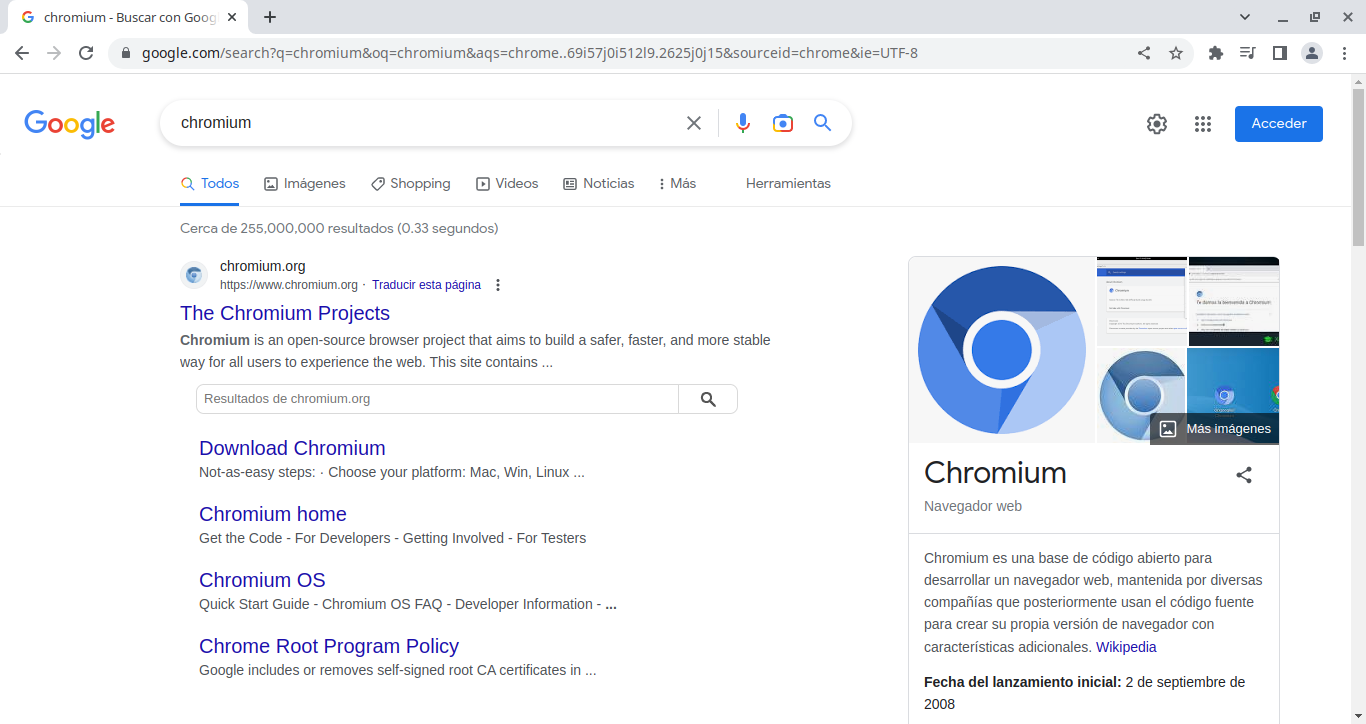Open Herramientas search tools
This screenshot has height=724, width=1366.
tap(788, 184)
